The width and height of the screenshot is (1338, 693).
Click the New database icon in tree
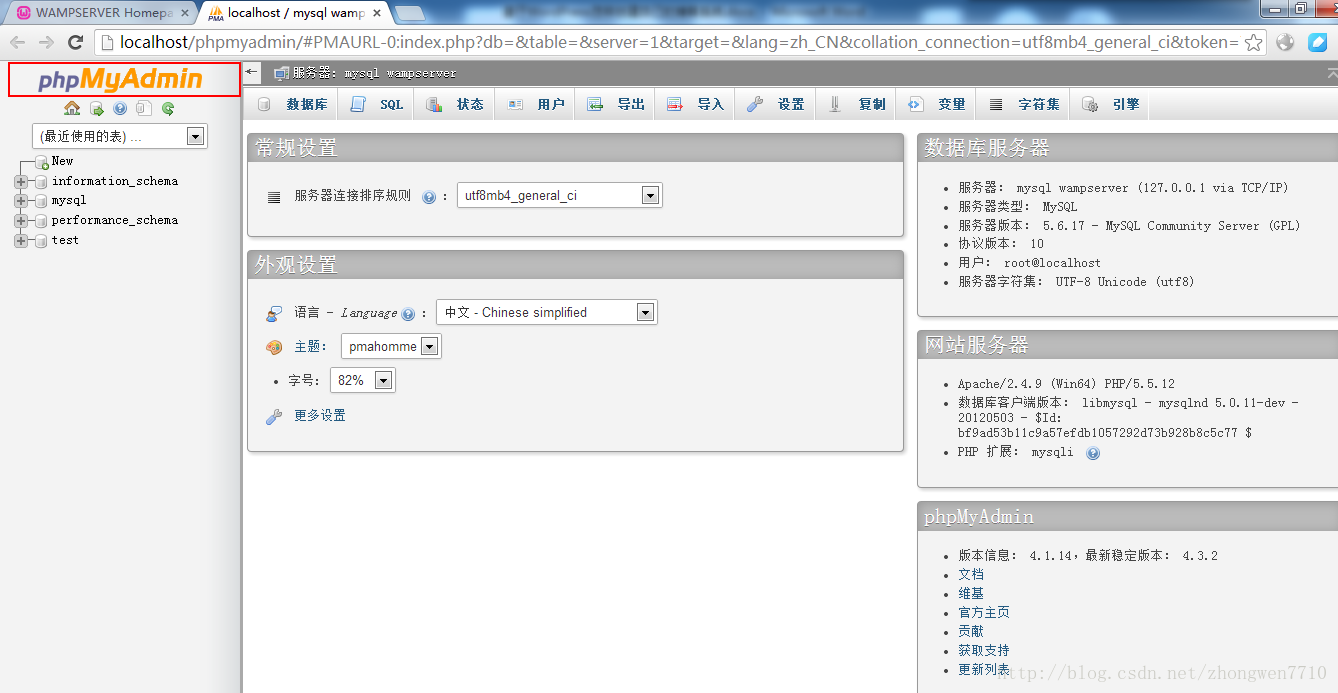(x=42, y=162)
